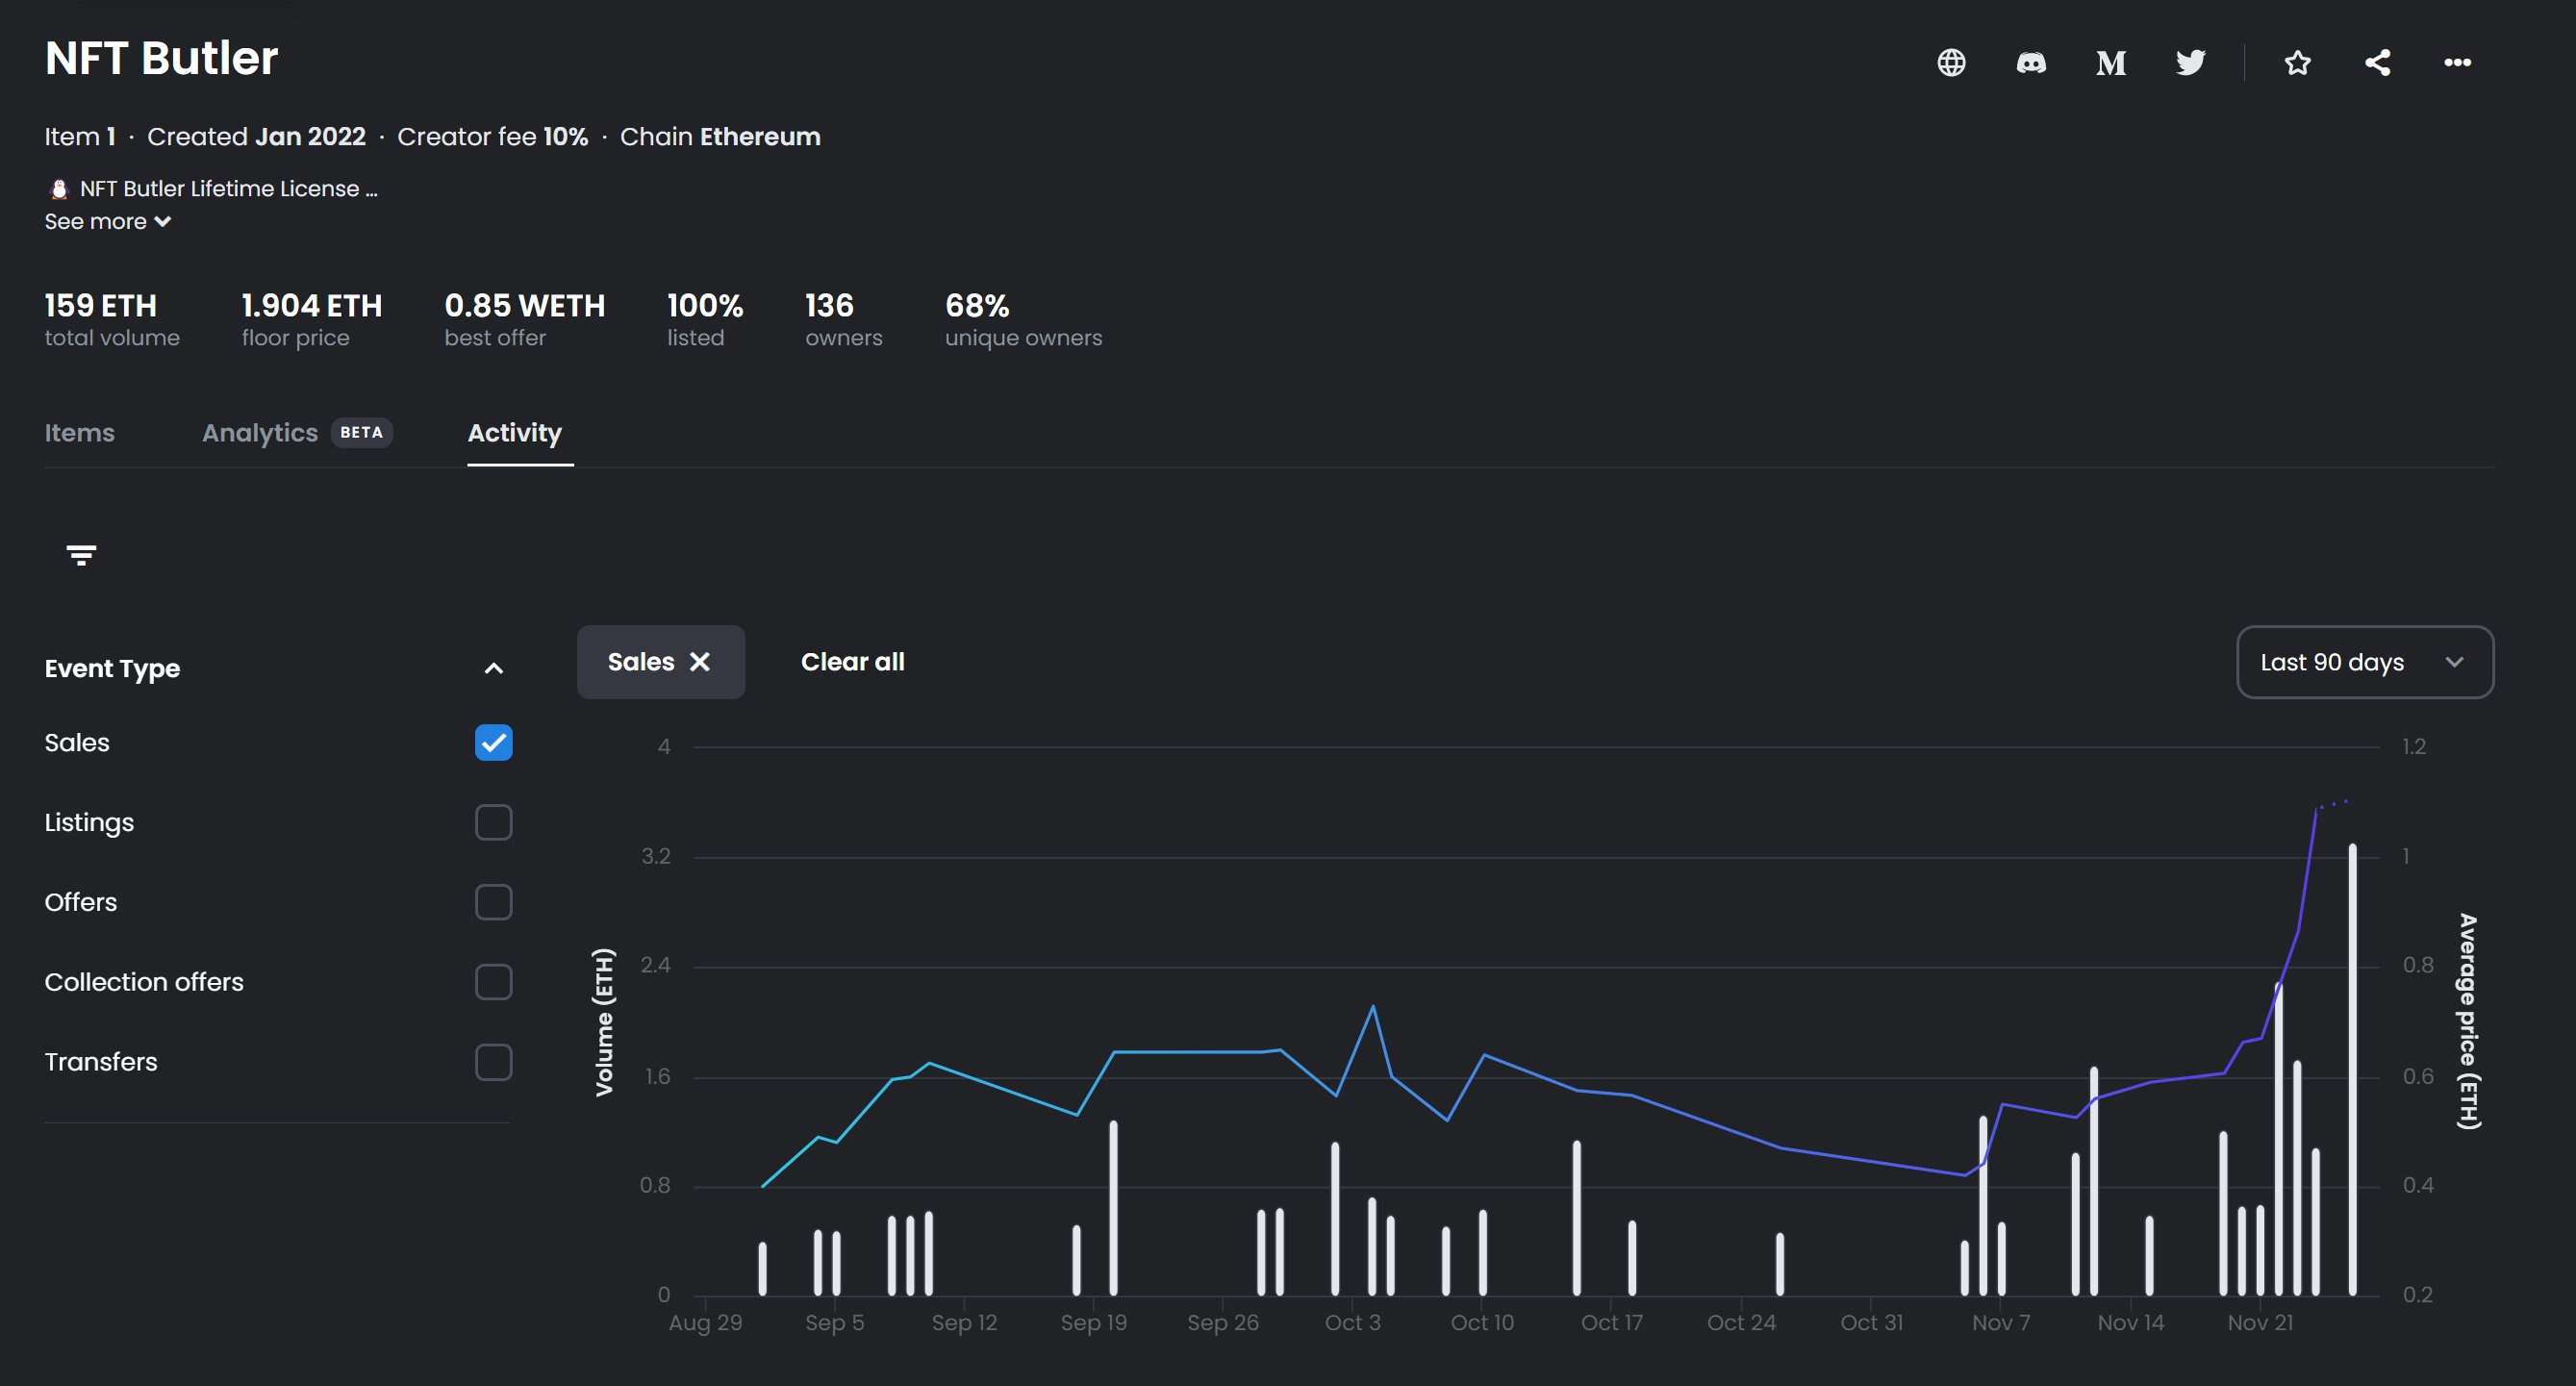
Task: Check the Collection offers checkbox
Action: click(493, 982)
